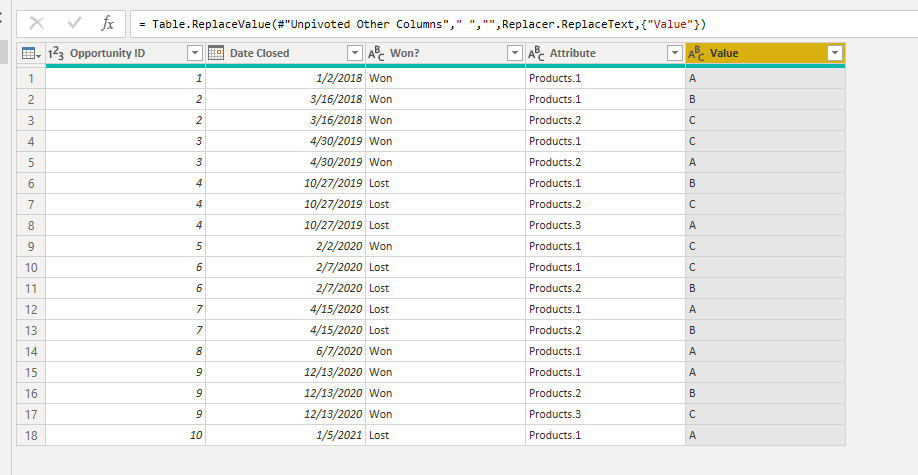
Task: Select the Opportunity ID column header
Action: pyautogui.click(x=125, y=53)
